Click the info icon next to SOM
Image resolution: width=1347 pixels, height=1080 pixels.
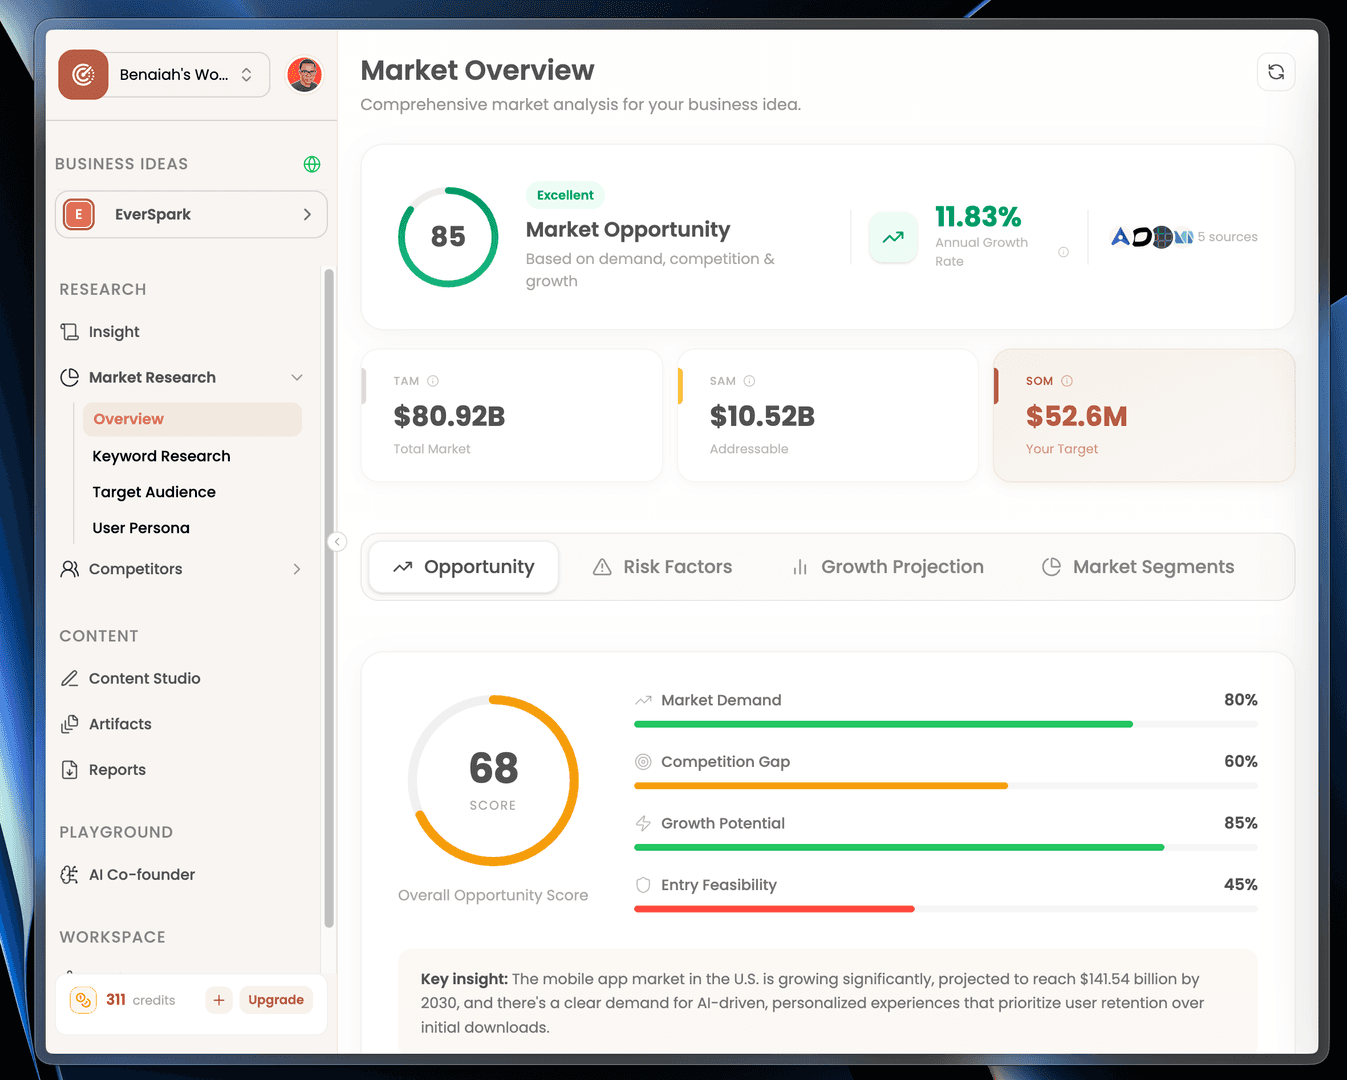(1067, 381)
